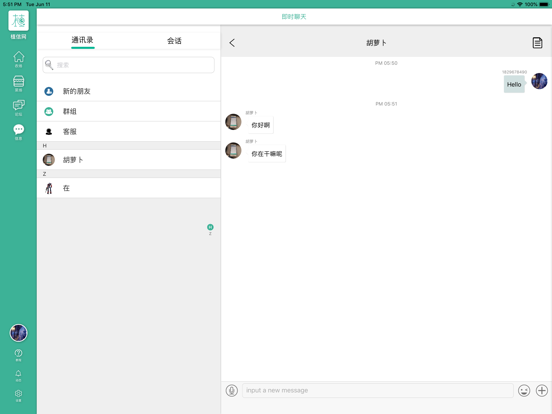Click the Z section header in contacts
The image size is (552, 414).
click(128, 174)
